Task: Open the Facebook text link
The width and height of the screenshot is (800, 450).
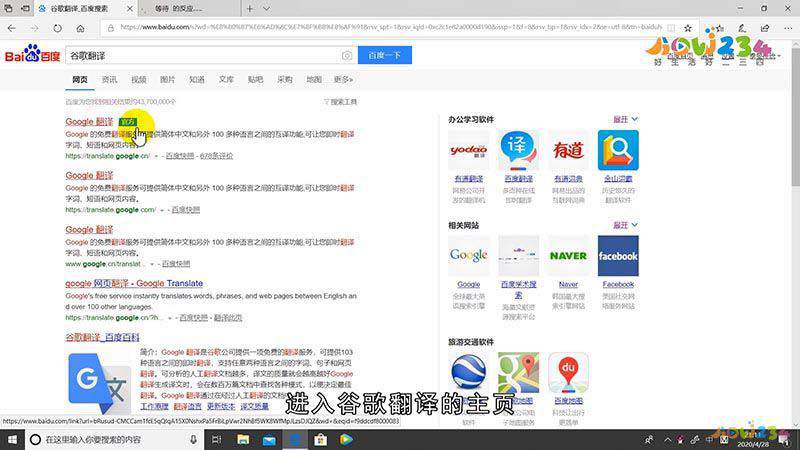Action: (x=618, y=285)
